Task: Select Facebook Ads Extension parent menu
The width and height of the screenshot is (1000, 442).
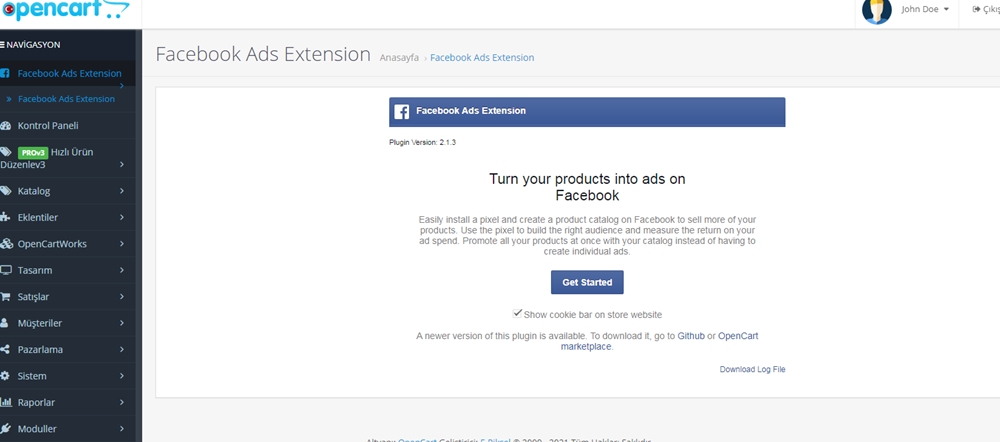Action: pos(68,73)
